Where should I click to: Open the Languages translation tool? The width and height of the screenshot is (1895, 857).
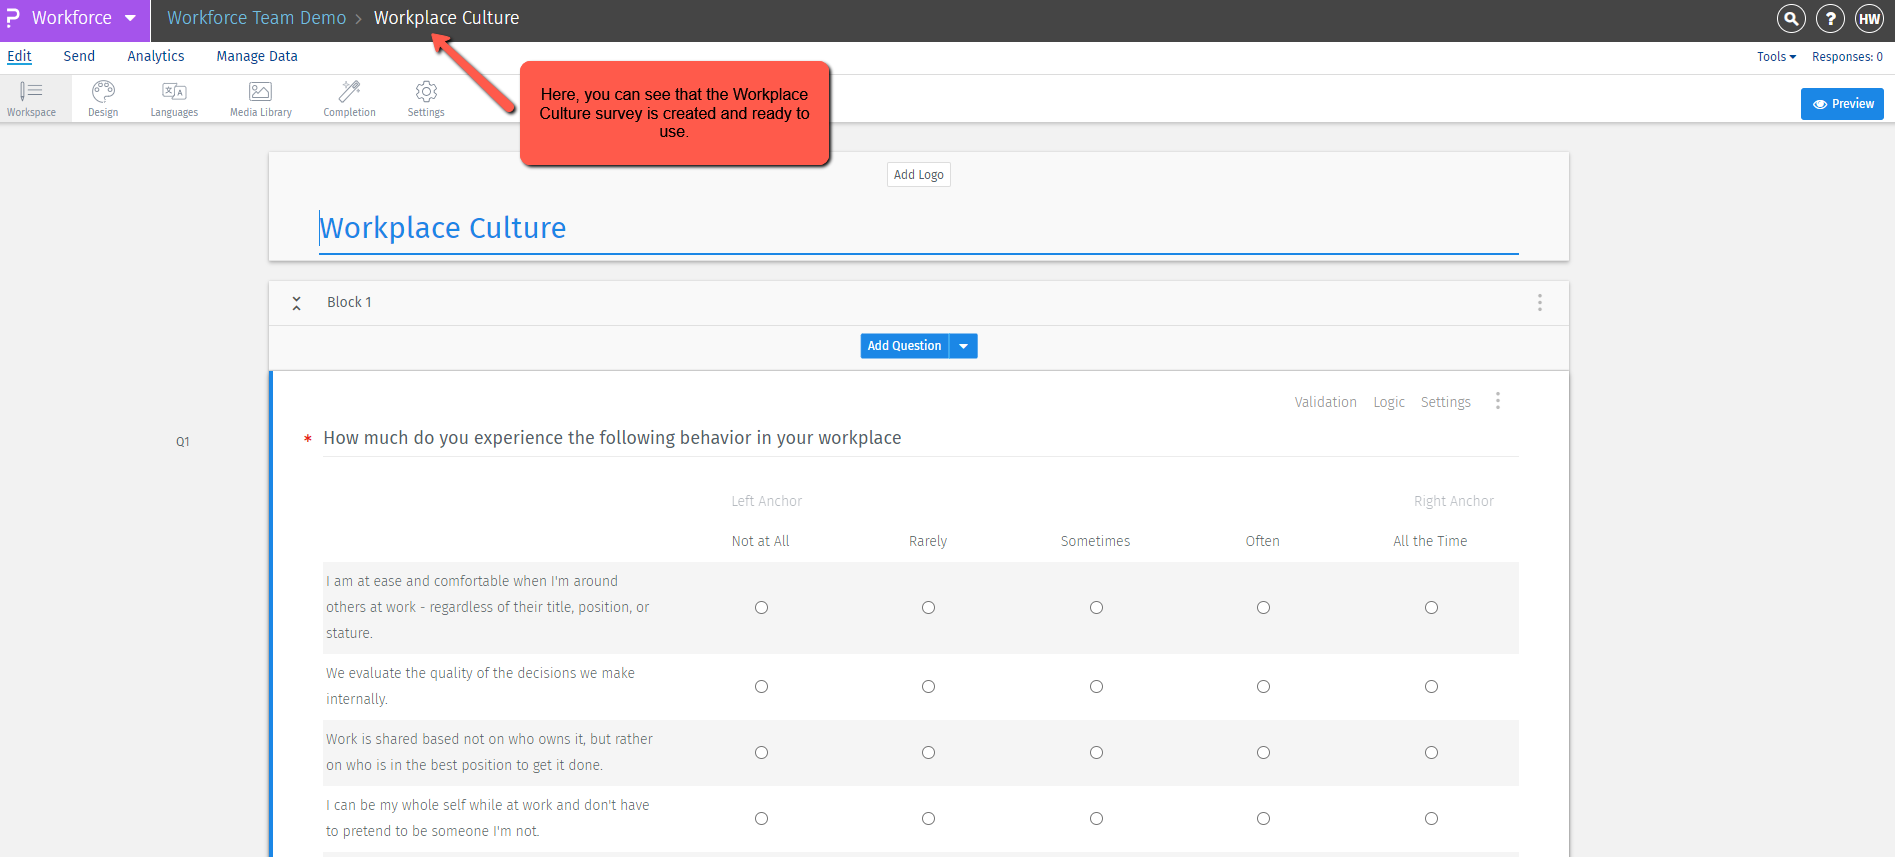(174, 98)
